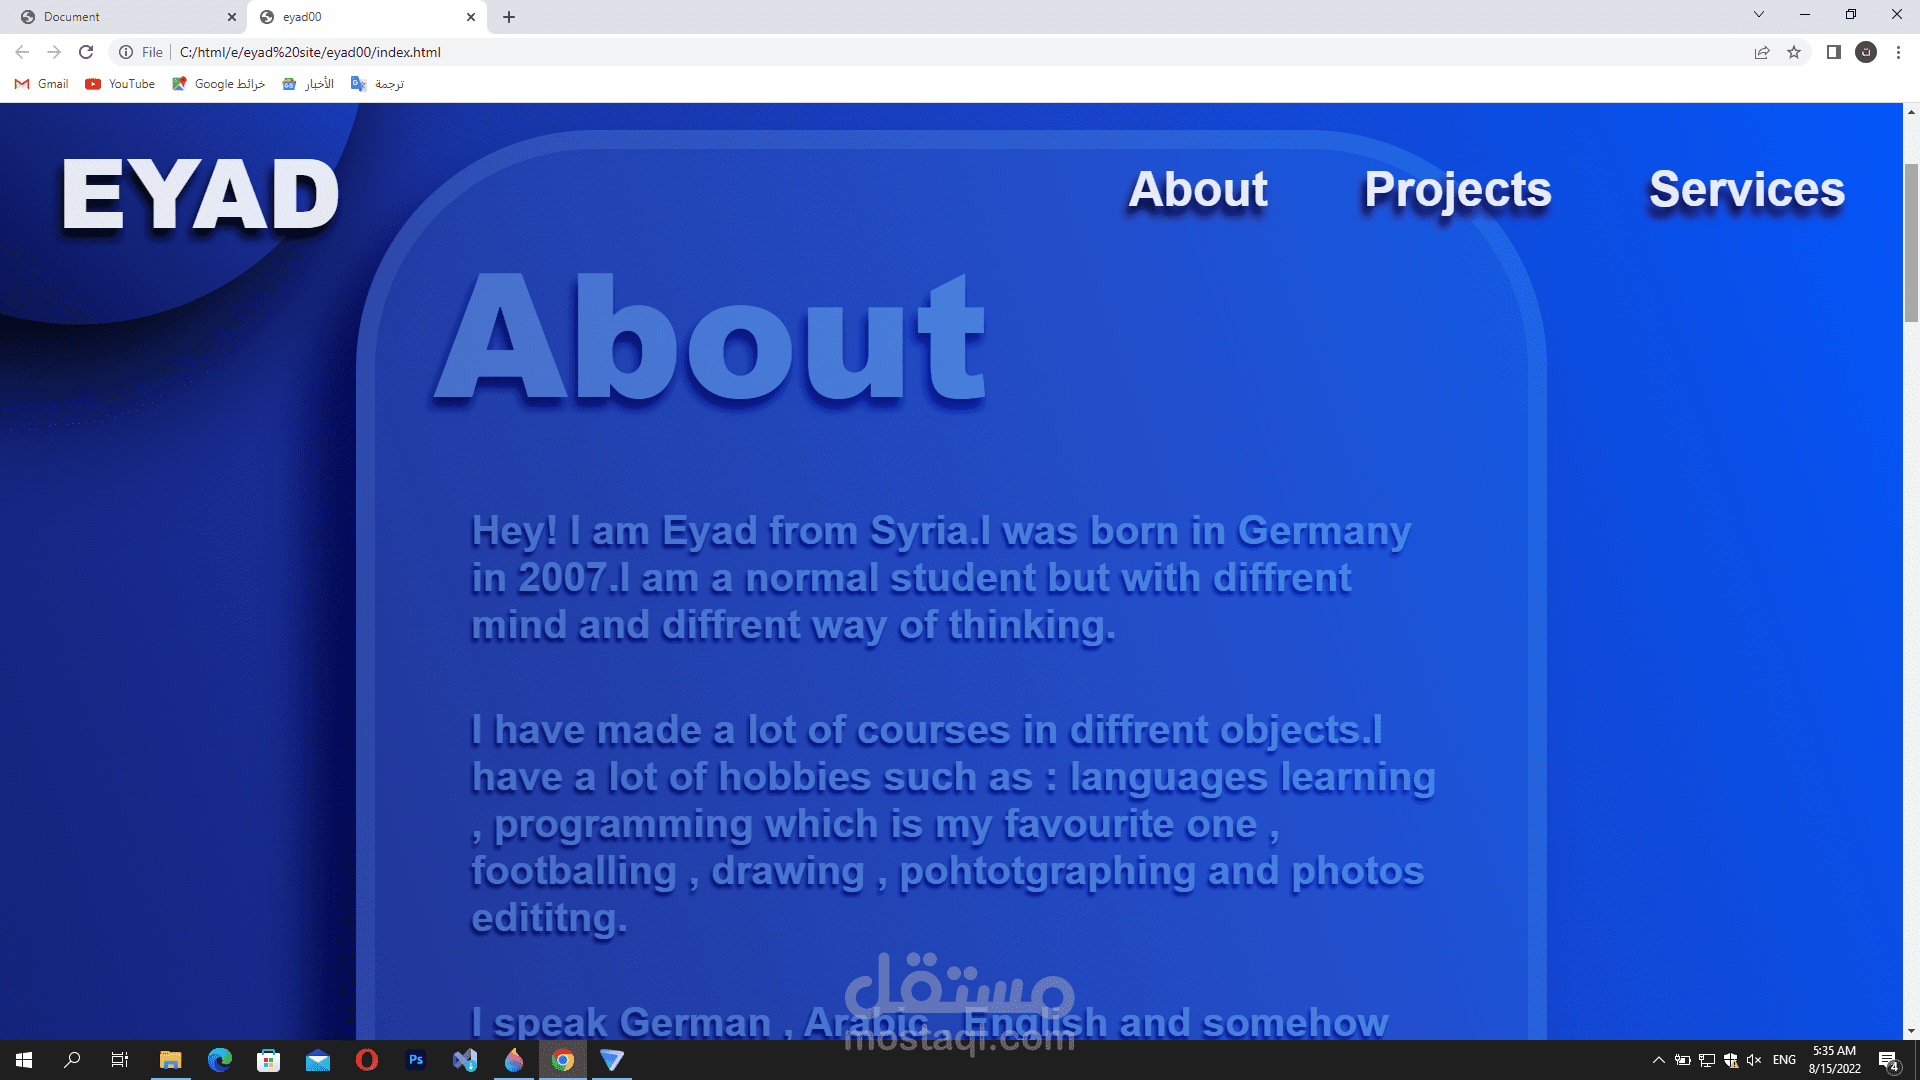Open the Projects navigation link
Image resolution: width=1920 pixels, height=1080 pixels.
(1457, 190)
